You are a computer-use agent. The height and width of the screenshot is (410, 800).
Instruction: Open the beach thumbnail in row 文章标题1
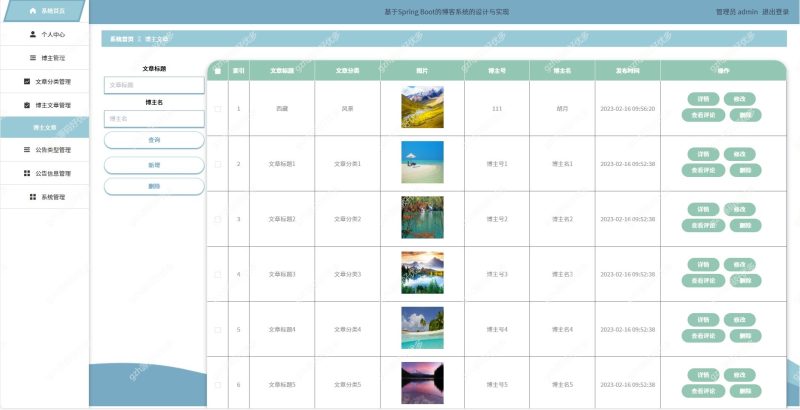click(x=422, y=162)
